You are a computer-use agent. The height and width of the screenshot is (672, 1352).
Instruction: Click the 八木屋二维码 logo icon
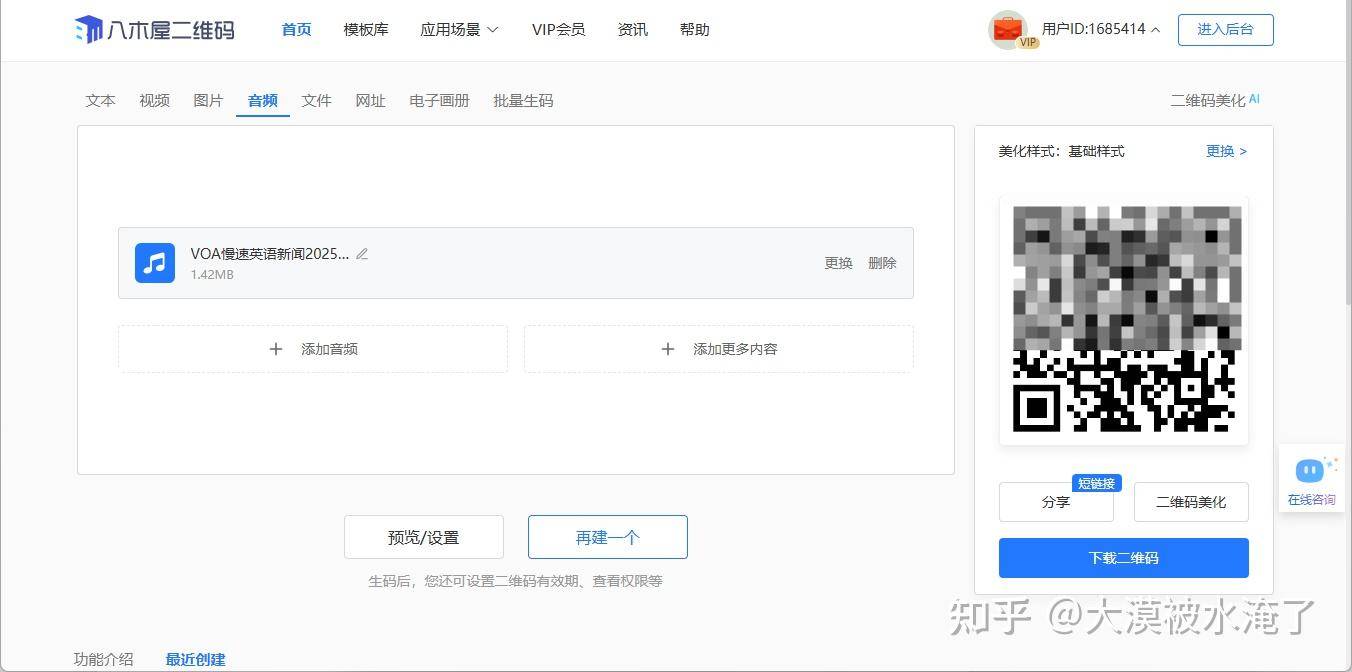click(89, 30)
